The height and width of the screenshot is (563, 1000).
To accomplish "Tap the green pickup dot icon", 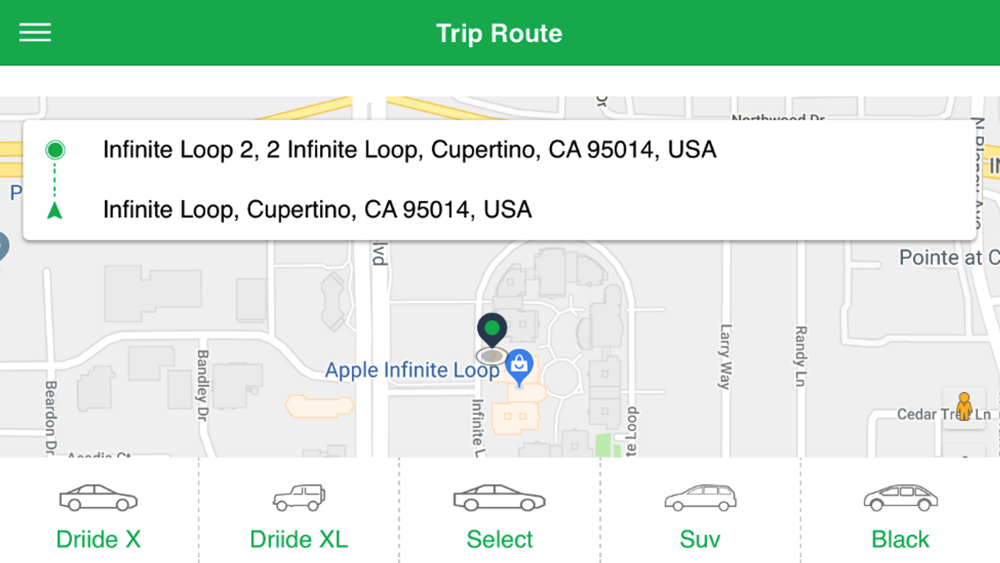I will pyautogui.click(x=55, y=150).
